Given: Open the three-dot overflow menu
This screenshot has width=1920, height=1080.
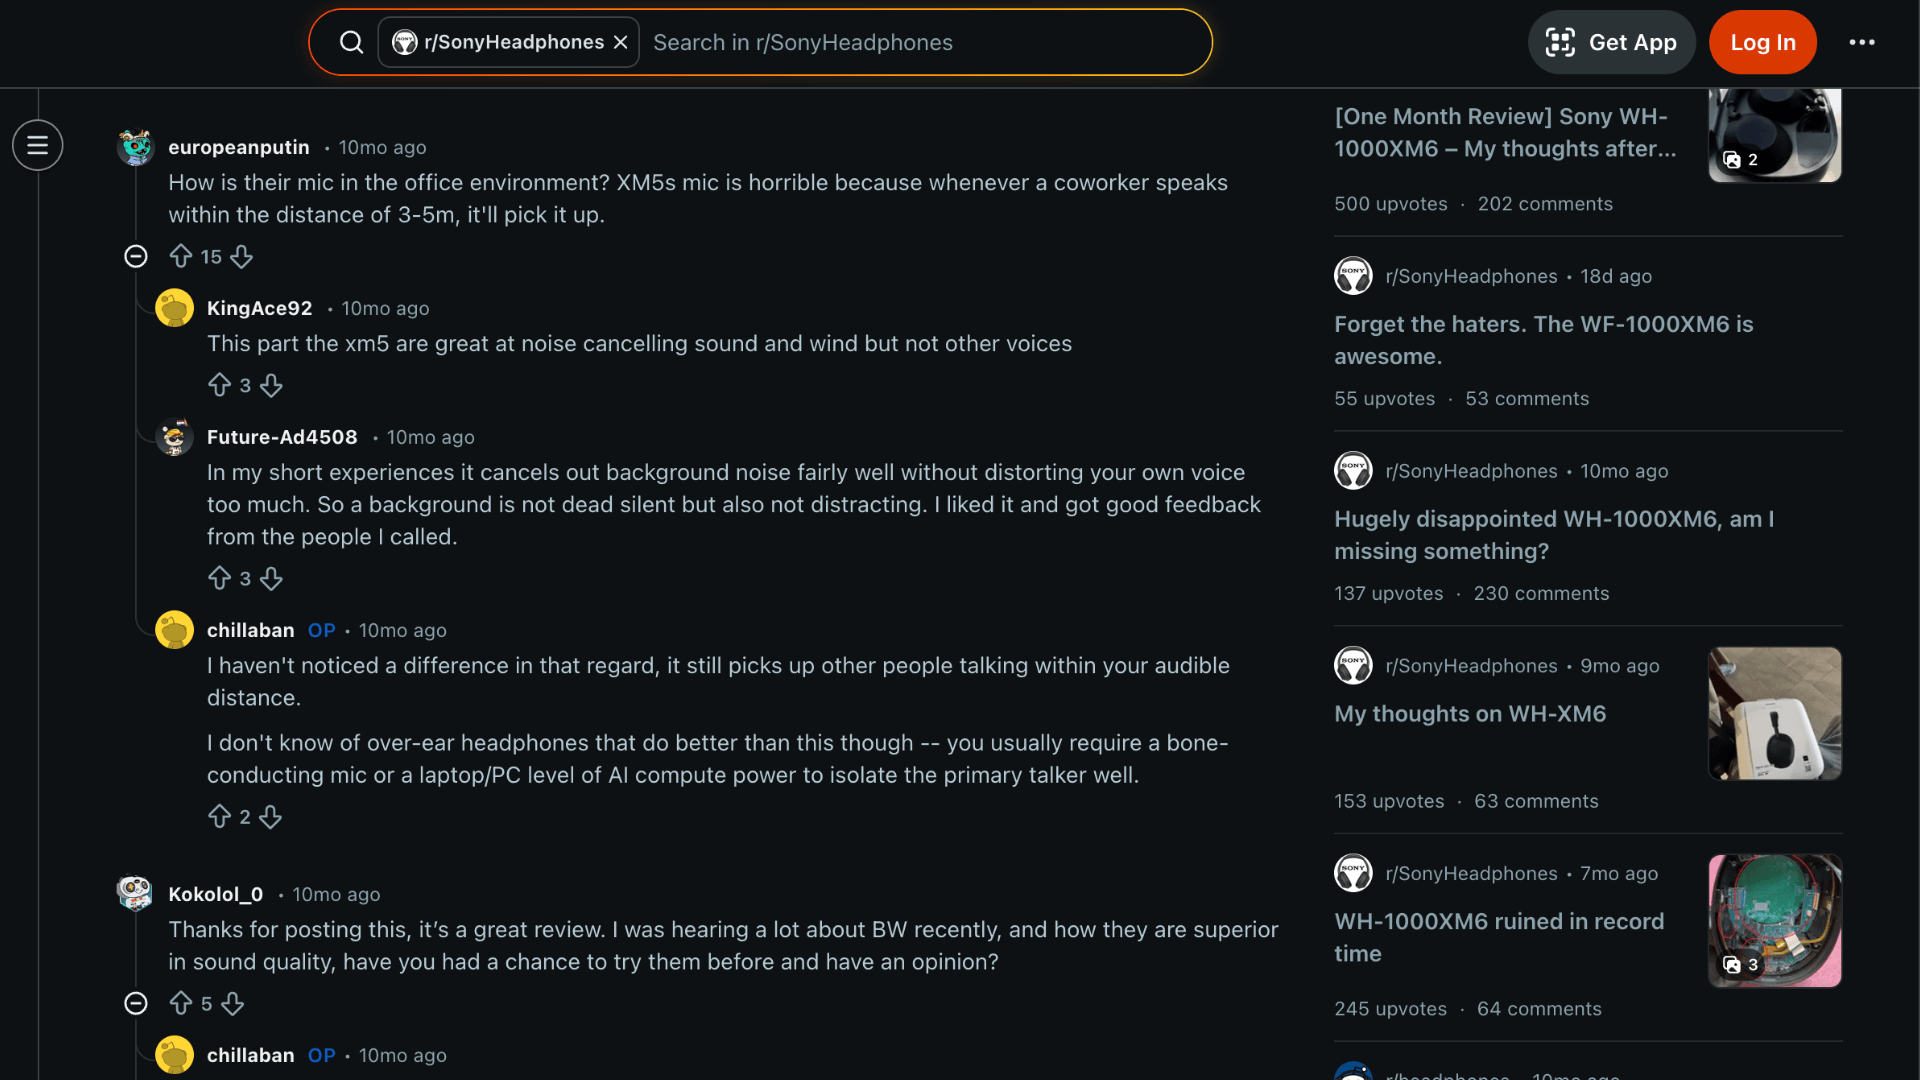Looking at the screenshot, I should coord(1861,42).
